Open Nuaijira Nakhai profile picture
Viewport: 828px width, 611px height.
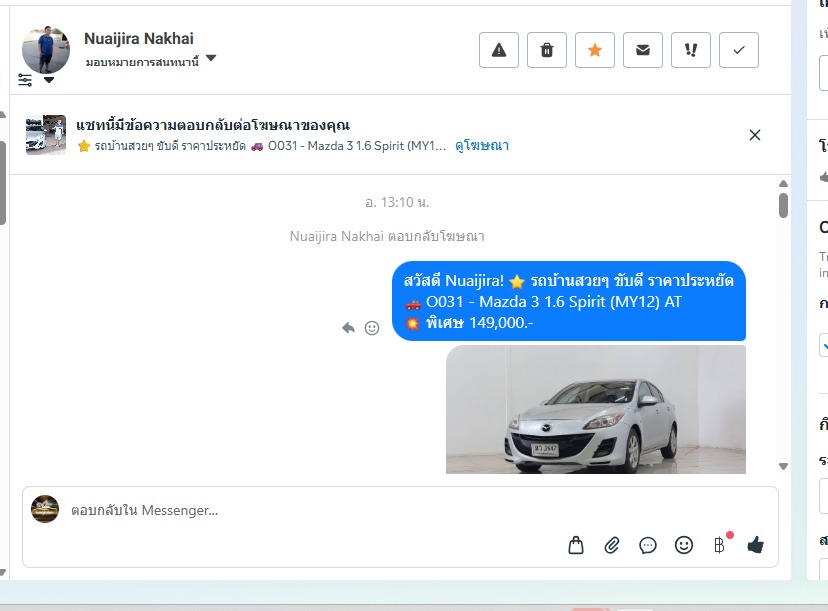pos(46,49)
